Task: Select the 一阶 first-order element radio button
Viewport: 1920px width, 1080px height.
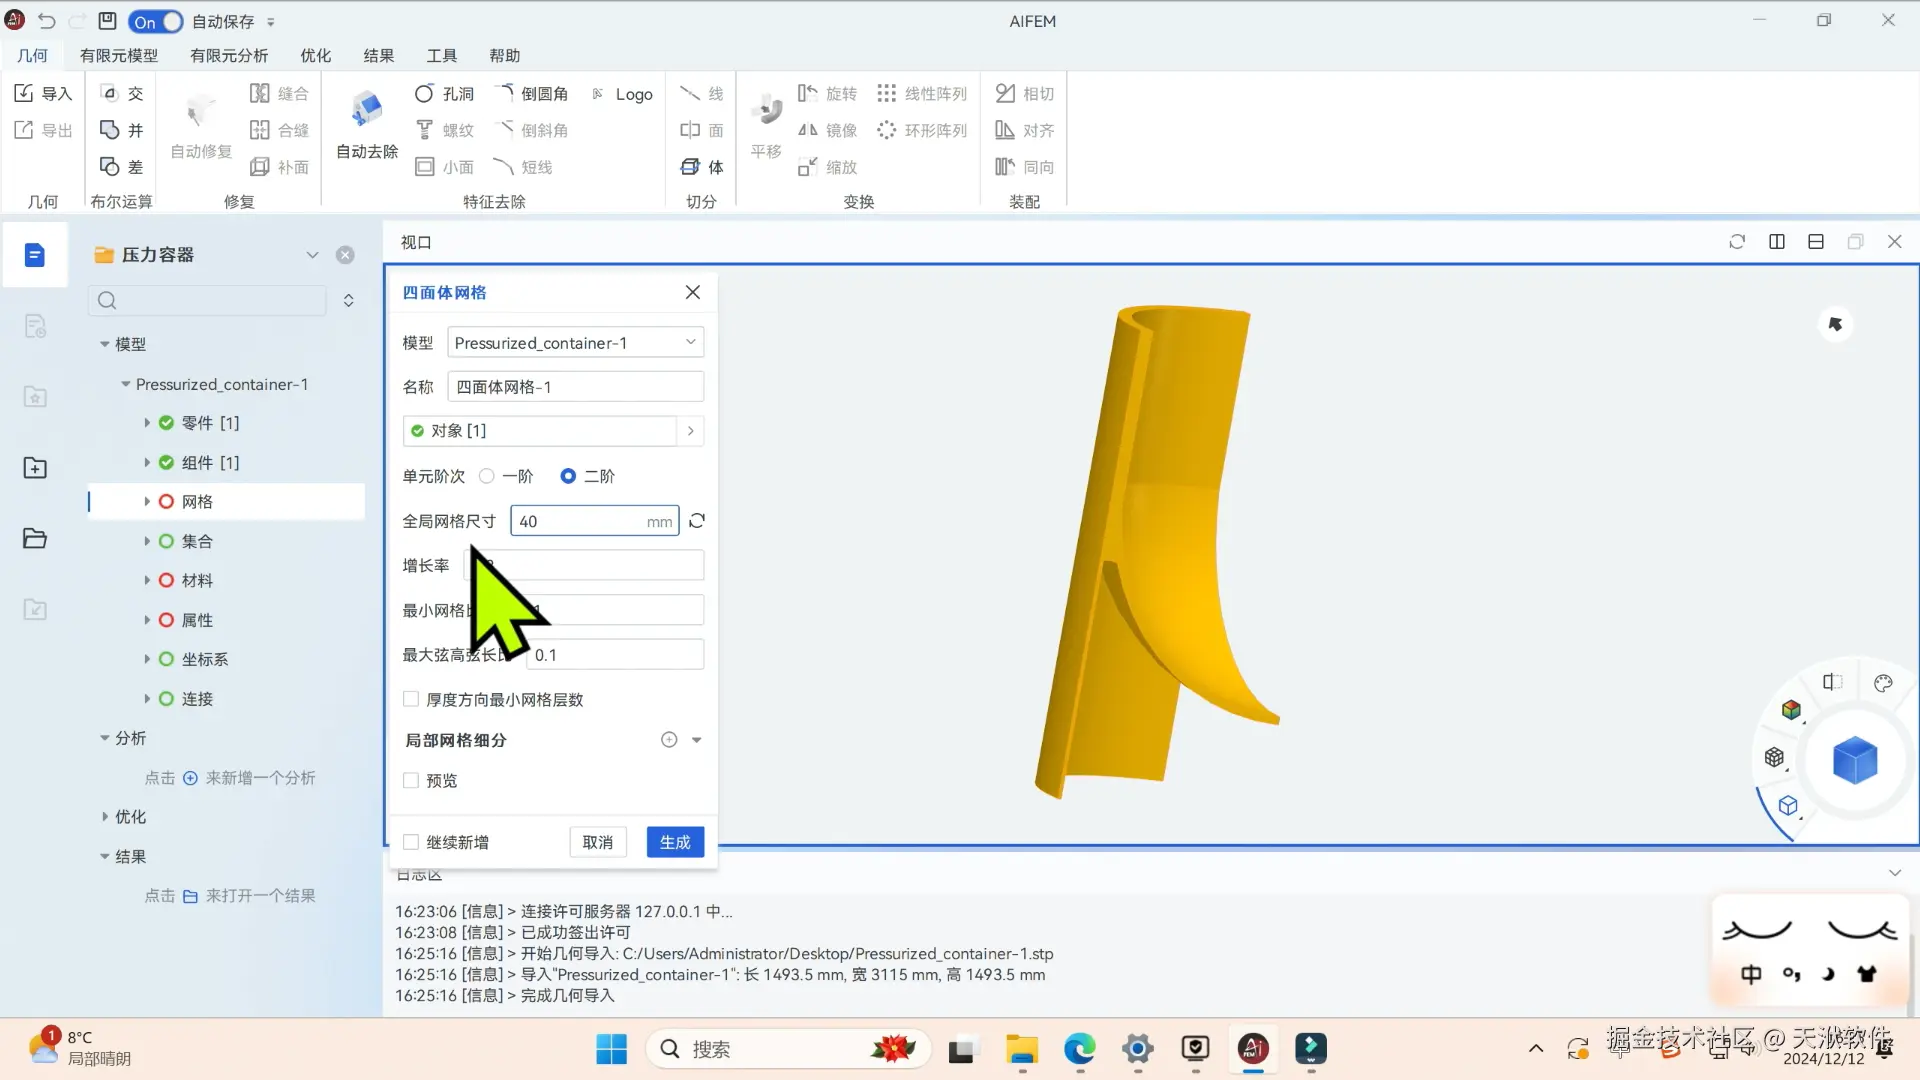Action: pos(487,476)
